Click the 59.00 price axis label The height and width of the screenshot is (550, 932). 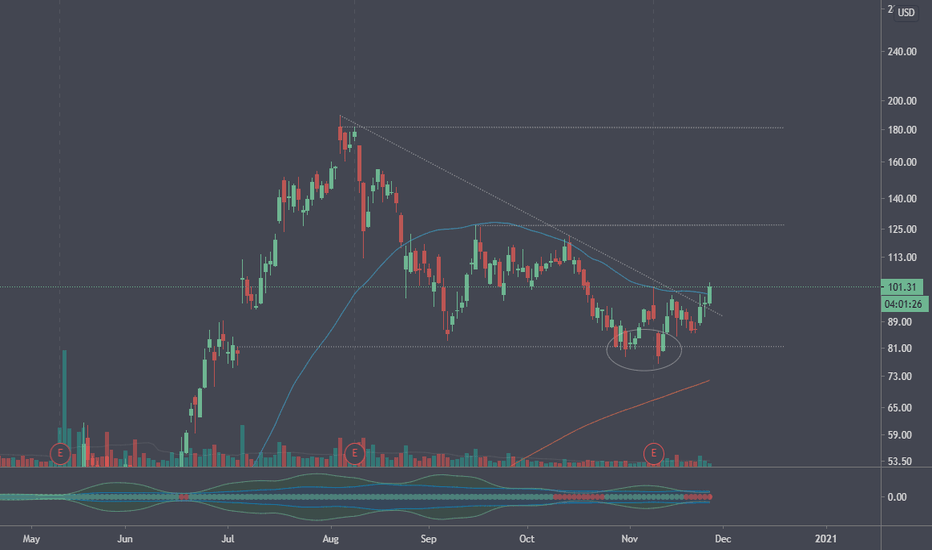point(899,435)
